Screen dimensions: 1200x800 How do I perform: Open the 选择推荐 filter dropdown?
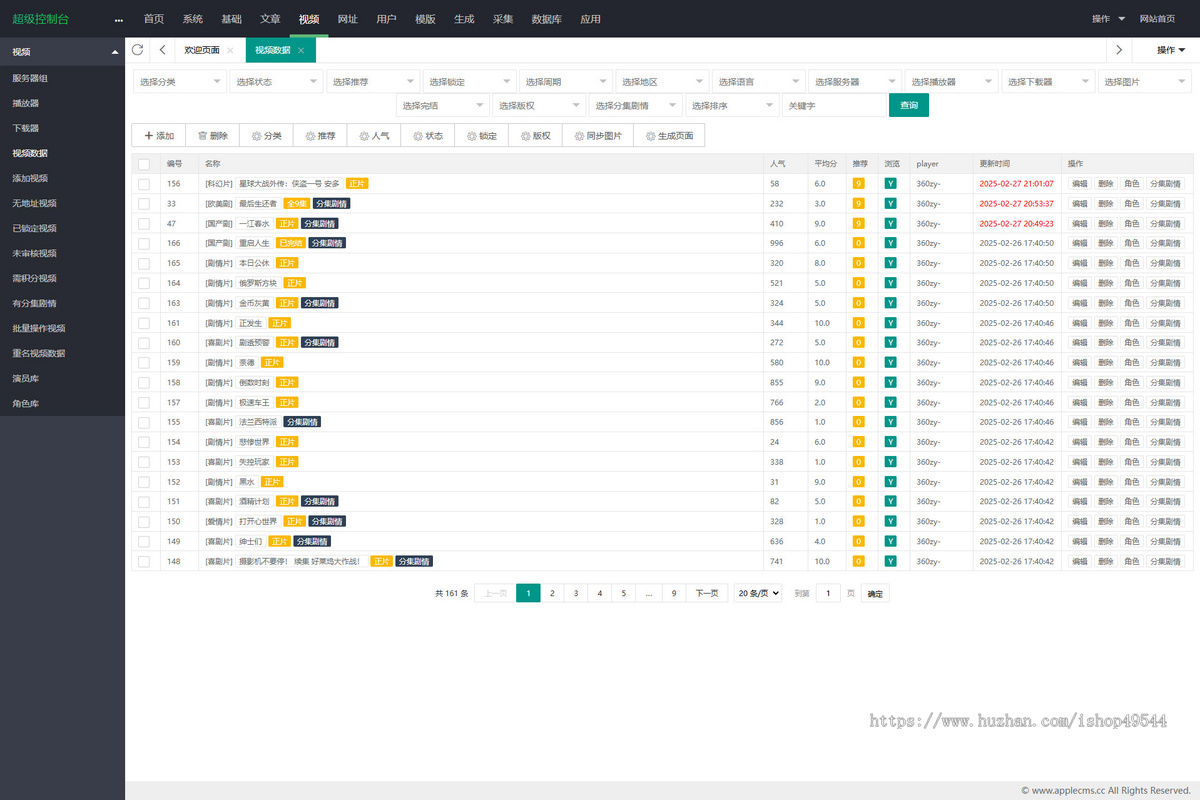(x=373, y=82)
